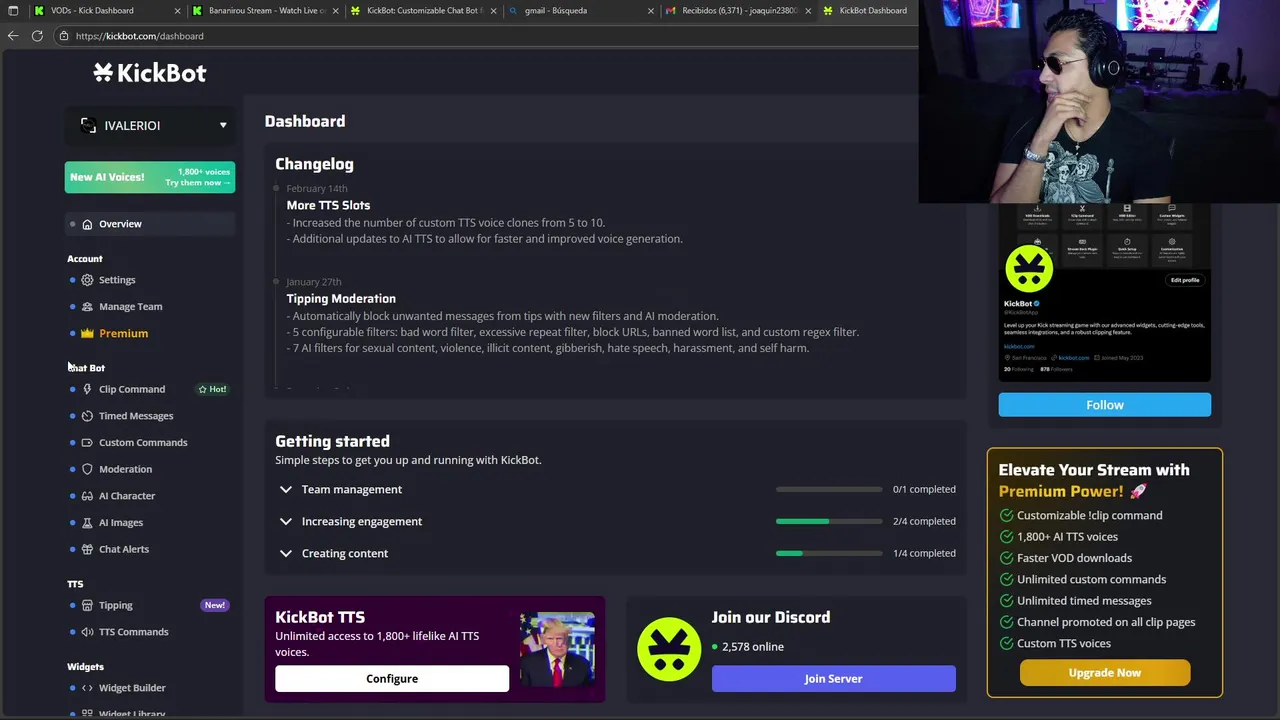This screenshot has height=720, width=1280.
Task: Close the VODs - Kick Dashboard tab
Action: pyautogui.click(x=178, y=11)
